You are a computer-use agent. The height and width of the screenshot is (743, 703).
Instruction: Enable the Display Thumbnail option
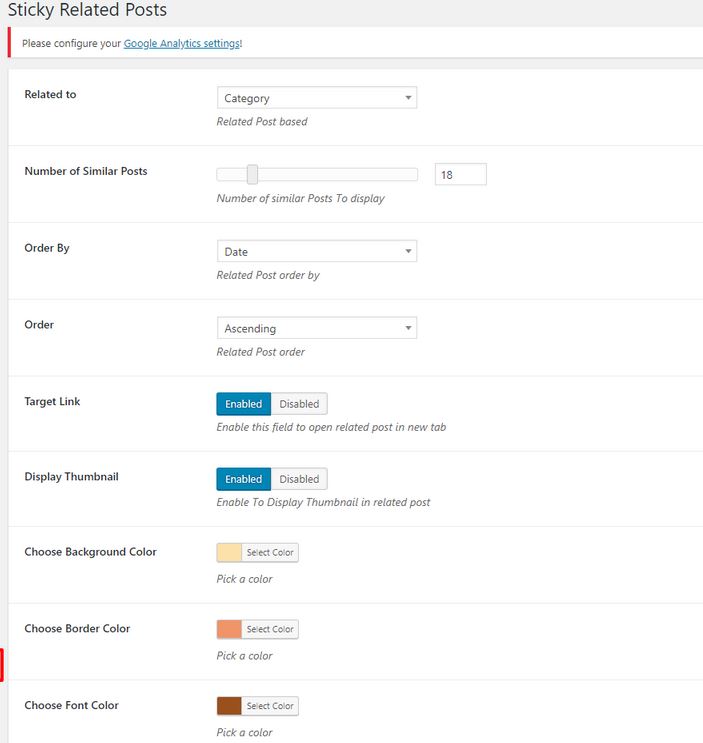(x=243, y=479)
